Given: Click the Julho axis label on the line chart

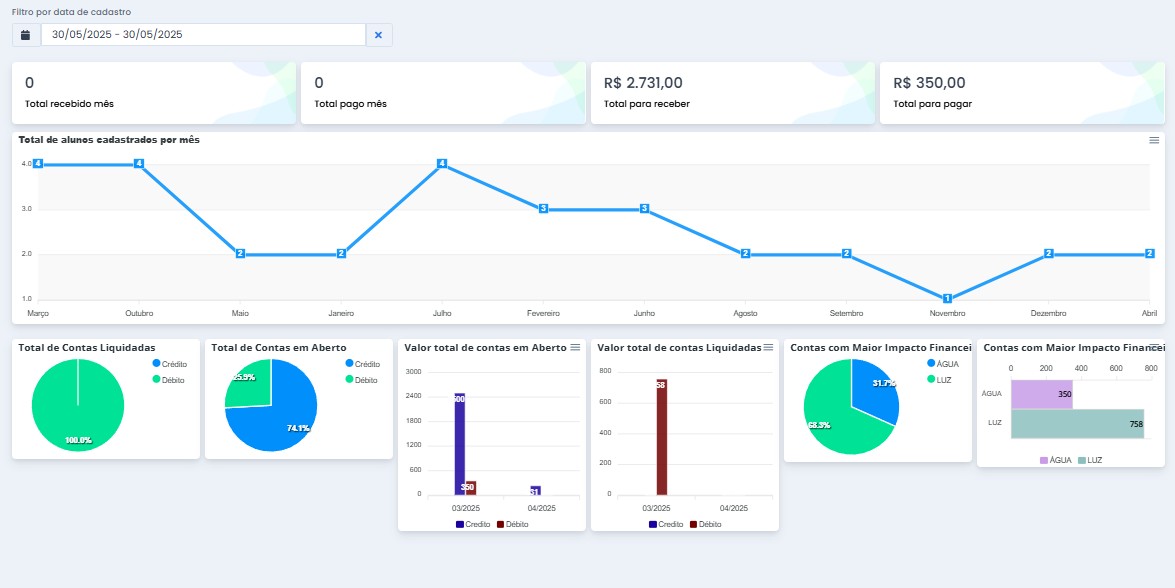Looking at the screenshot, I should coord(442,313).
